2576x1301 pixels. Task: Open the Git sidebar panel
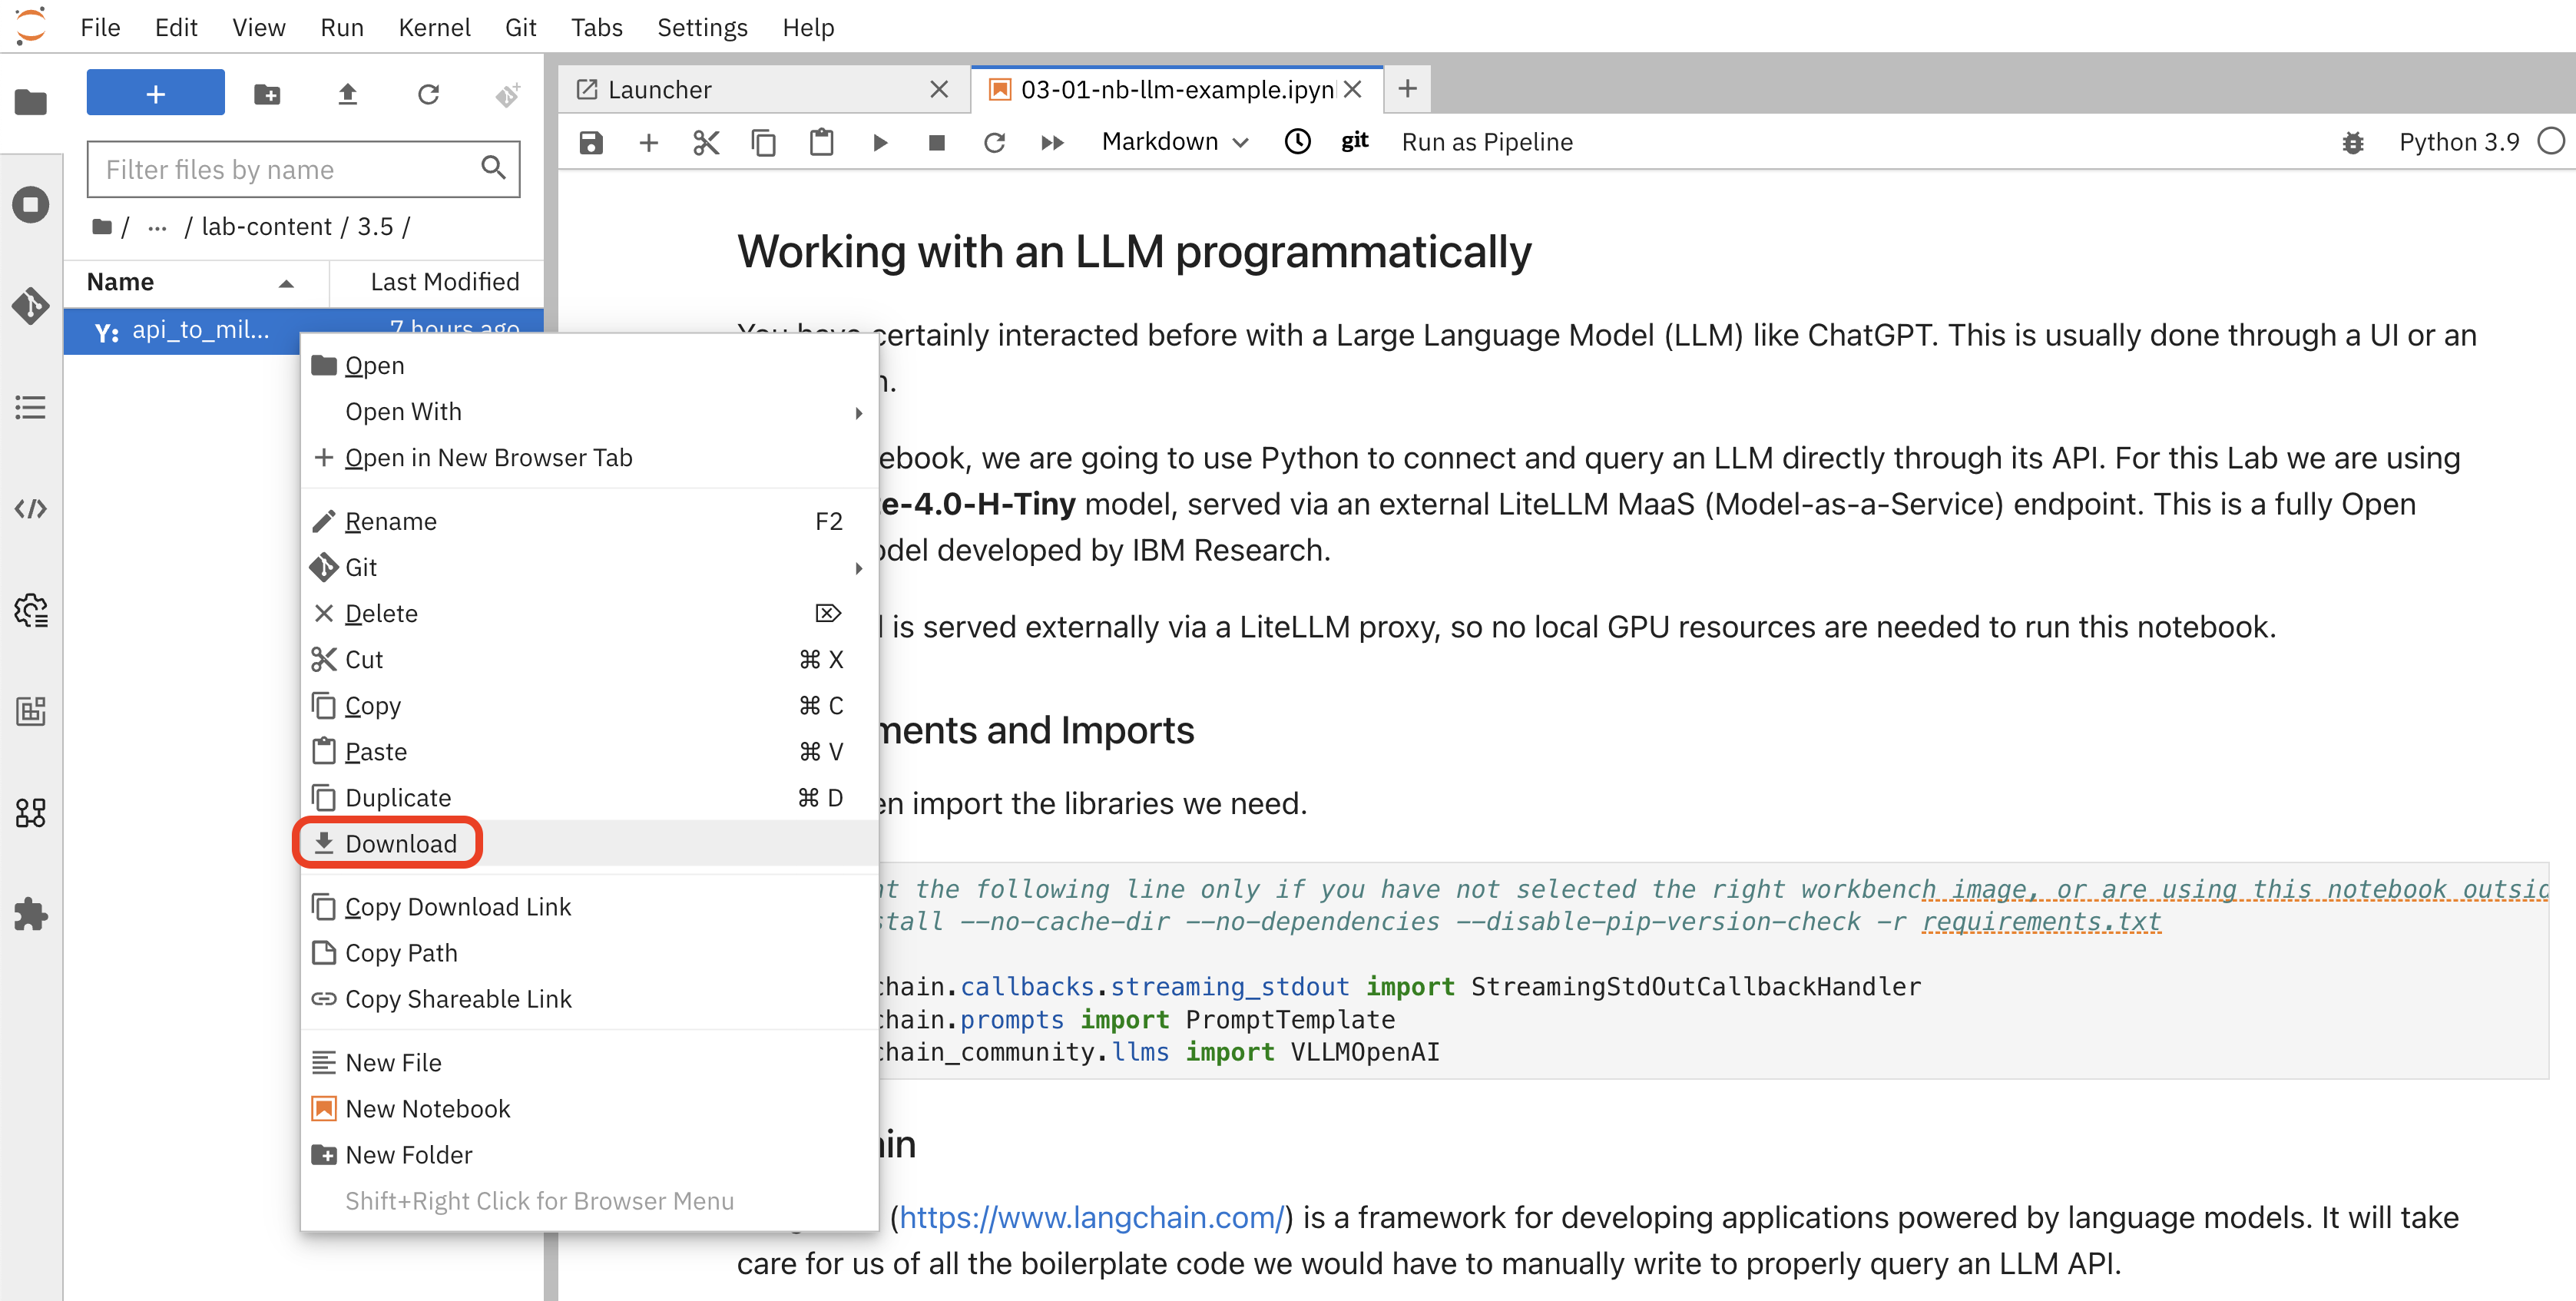tap(31, 307)
